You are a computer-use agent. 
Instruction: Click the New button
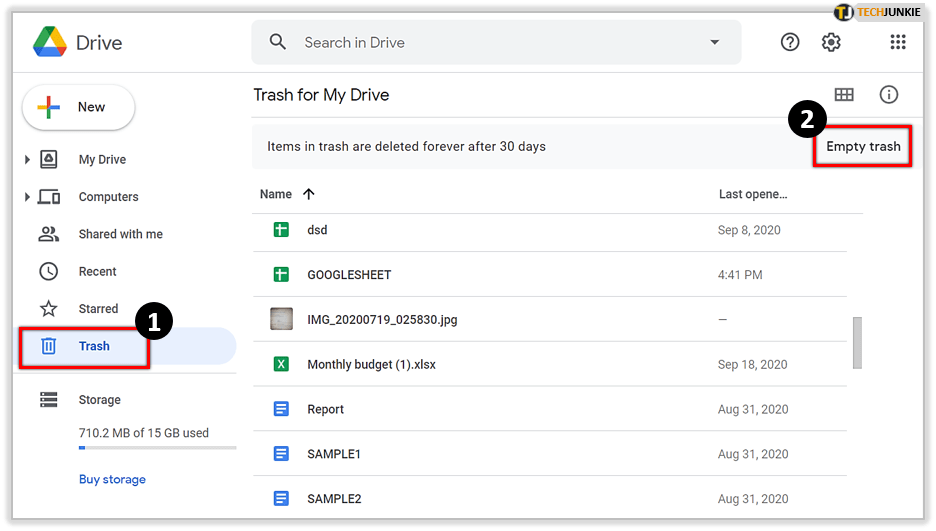point(78,107)
